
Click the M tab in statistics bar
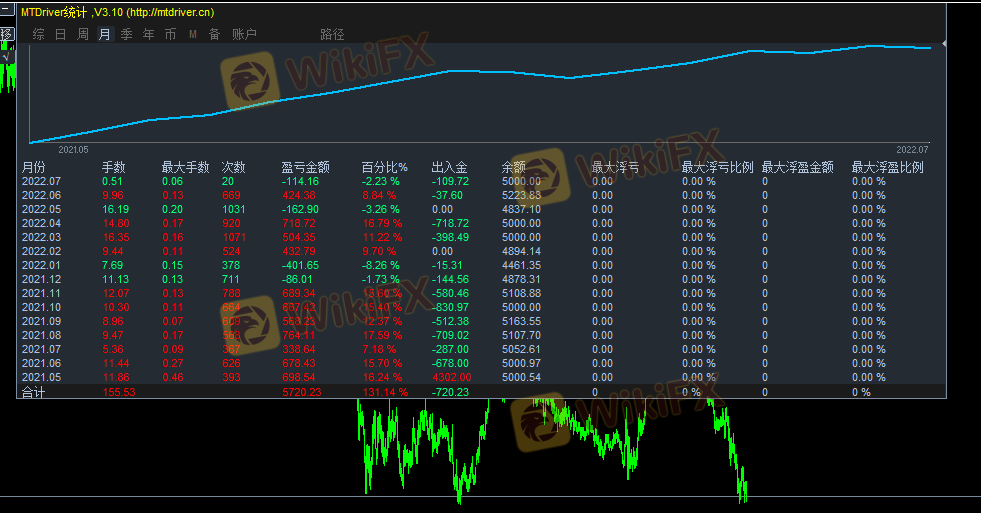pos(192,34)
